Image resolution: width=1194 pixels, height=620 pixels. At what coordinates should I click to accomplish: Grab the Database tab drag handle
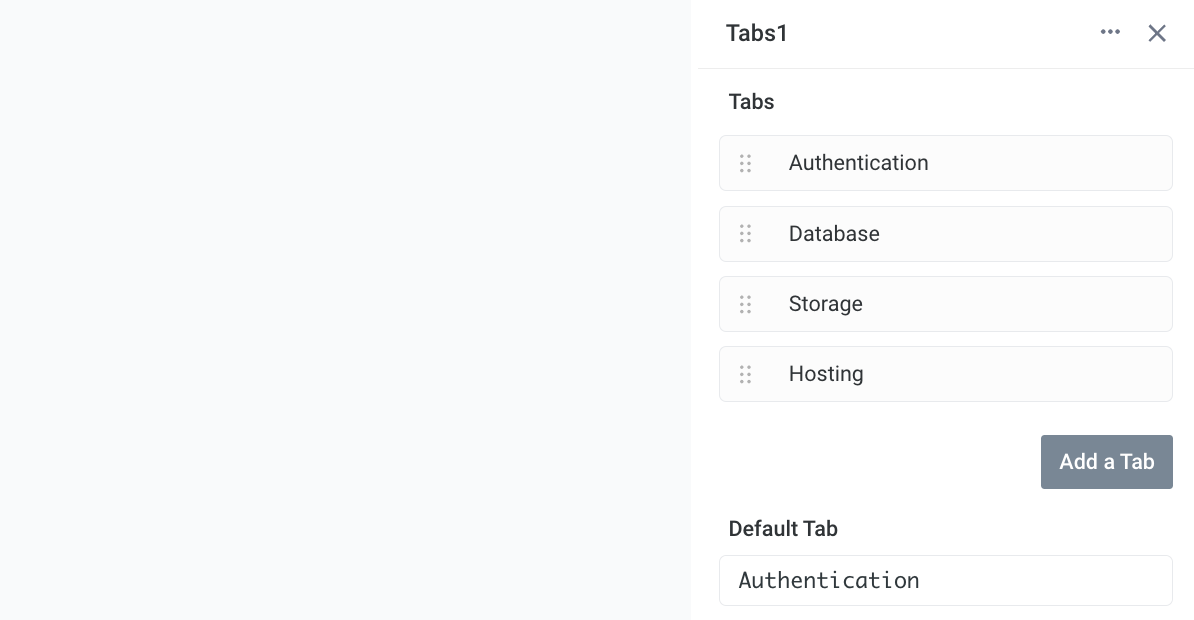tap(745, 233)
